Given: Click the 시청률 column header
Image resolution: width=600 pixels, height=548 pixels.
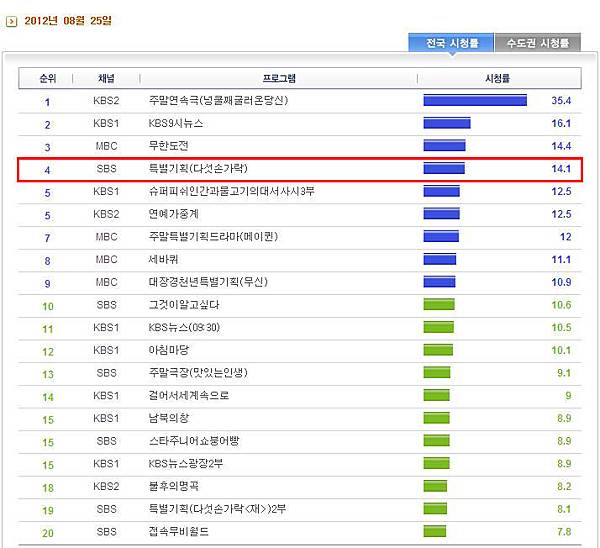Looking at the screenshot, I should tap(497, 78).
